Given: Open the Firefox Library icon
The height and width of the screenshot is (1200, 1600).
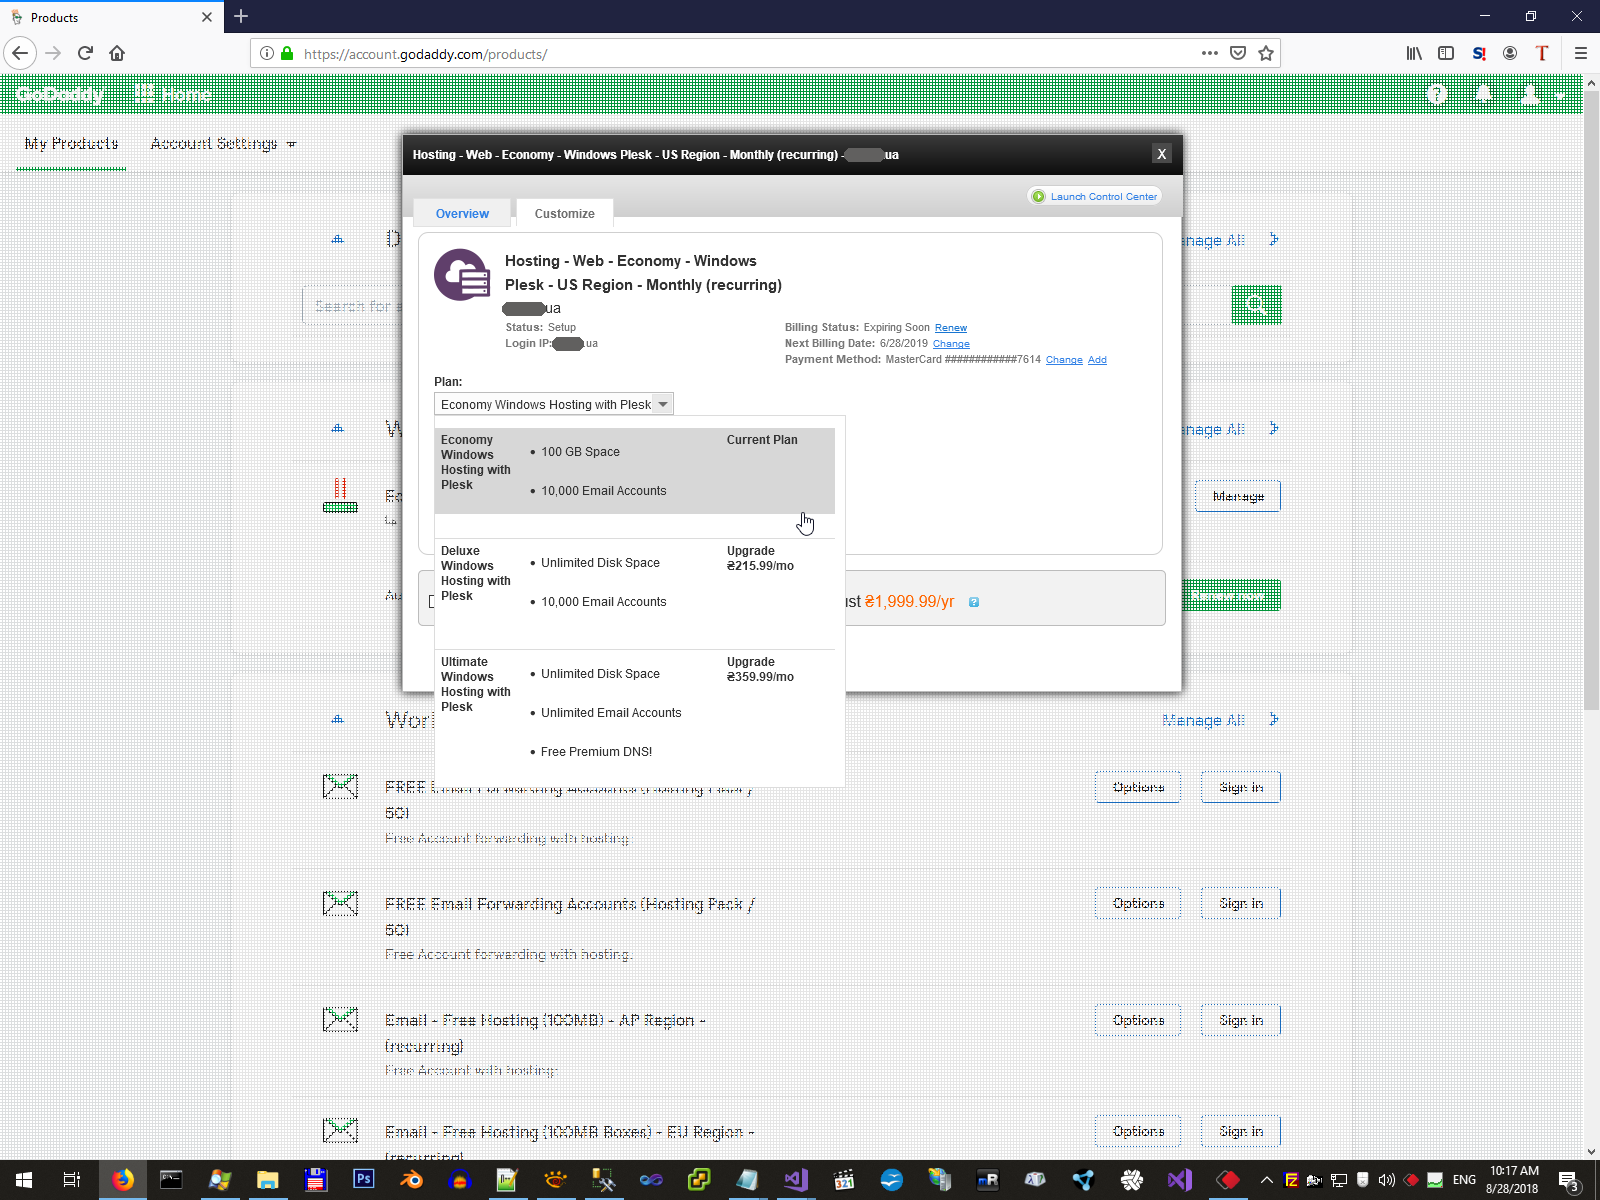Looking at the screenshot, I should (x=1414, y=53).
